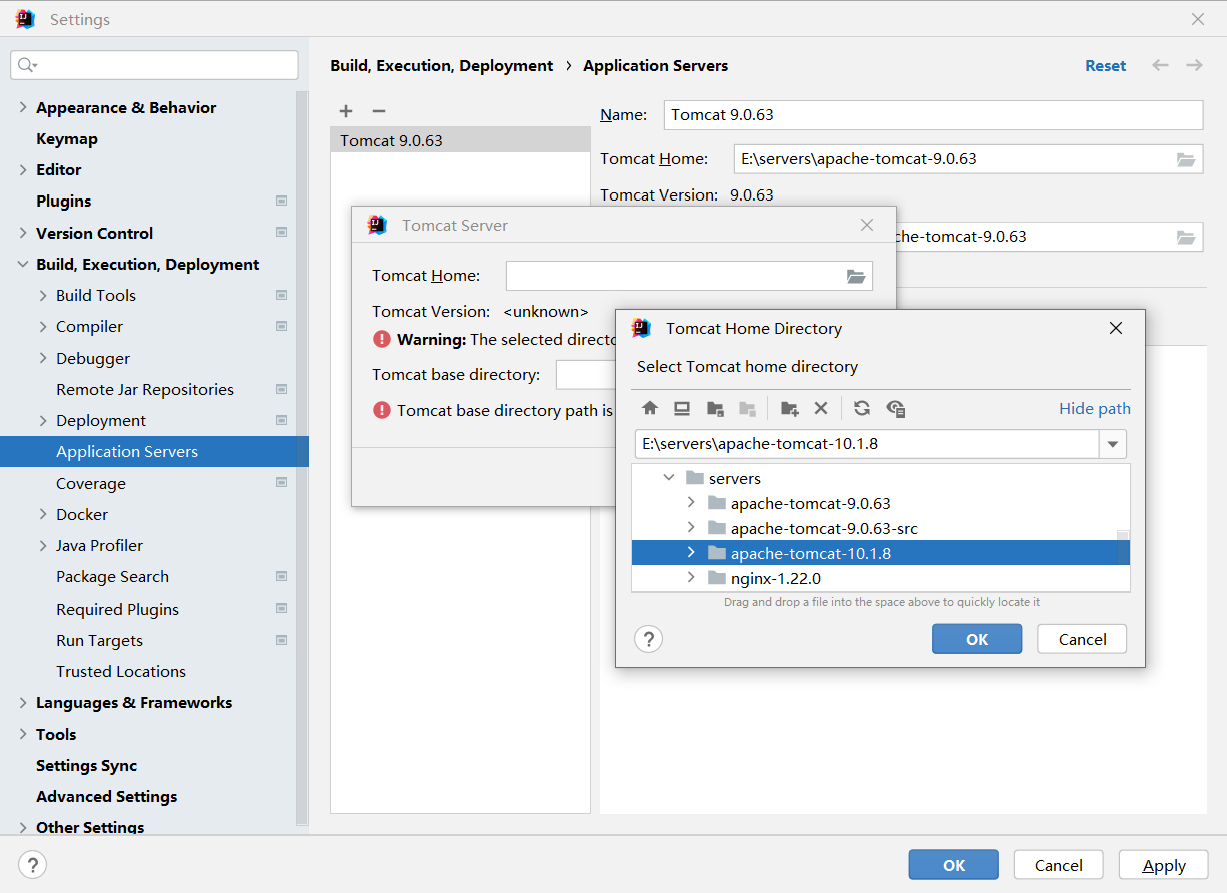Open help in the Settings window
Image resolution: width=1227 pixels, height=893 pixels.
point(32,865)
